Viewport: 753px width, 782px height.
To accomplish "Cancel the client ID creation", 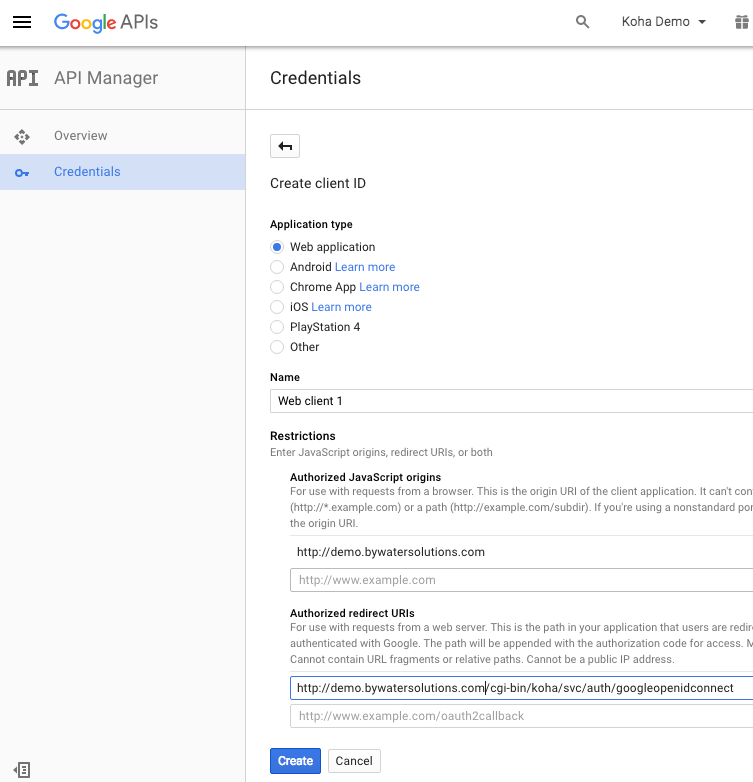I will click(354, 761).
